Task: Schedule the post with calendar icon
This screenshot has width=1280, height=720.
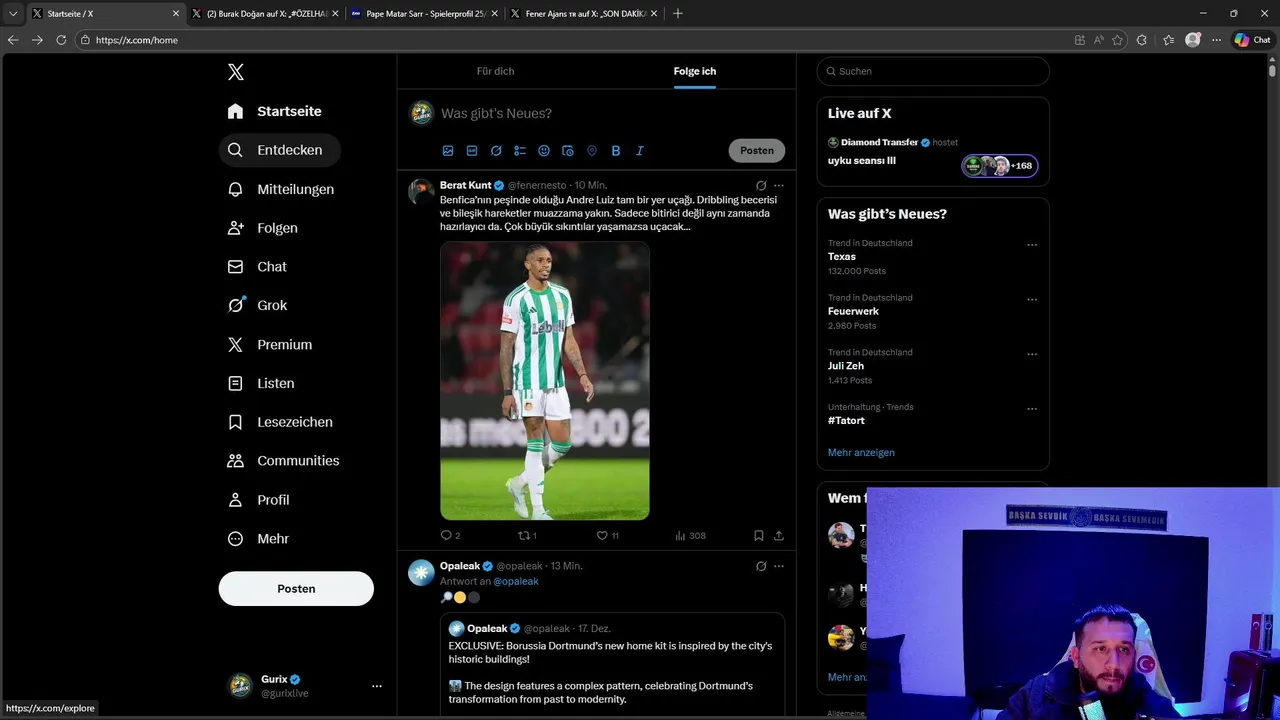Action: point(568,151)
